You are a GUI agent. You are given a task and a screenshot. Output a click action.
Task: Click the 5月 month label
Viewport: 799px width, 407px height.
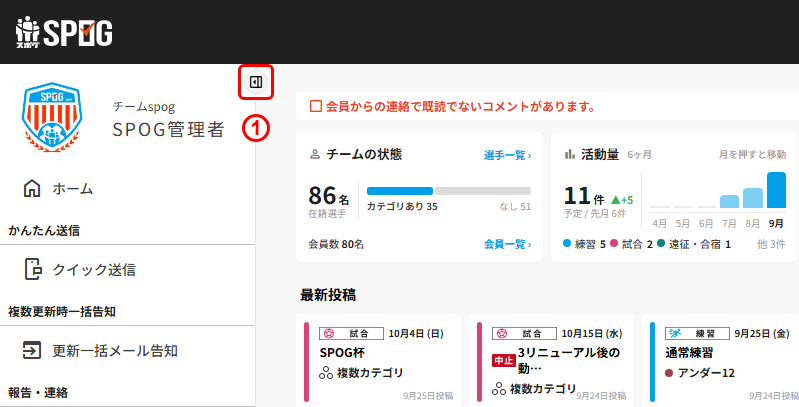point(683,224)
